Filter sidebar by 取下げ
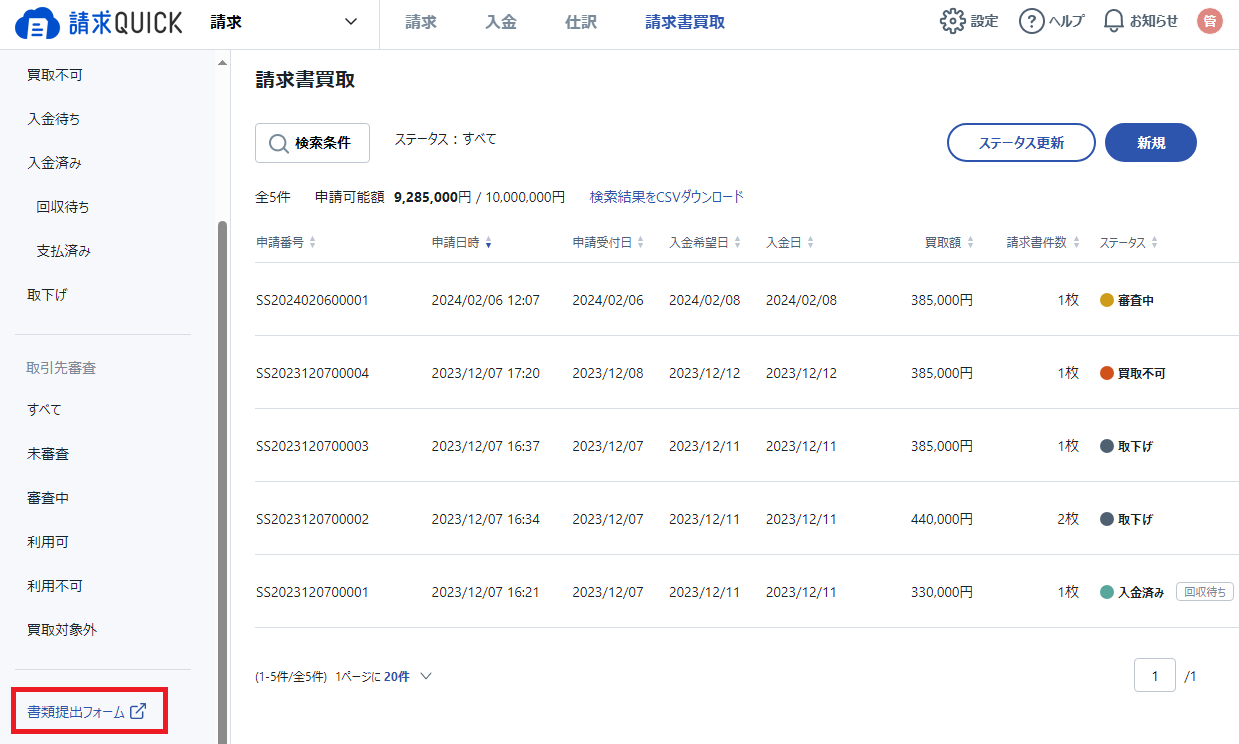Image resolution: width=1239 pixels, height=744 pixels. (x=47, y=295)
